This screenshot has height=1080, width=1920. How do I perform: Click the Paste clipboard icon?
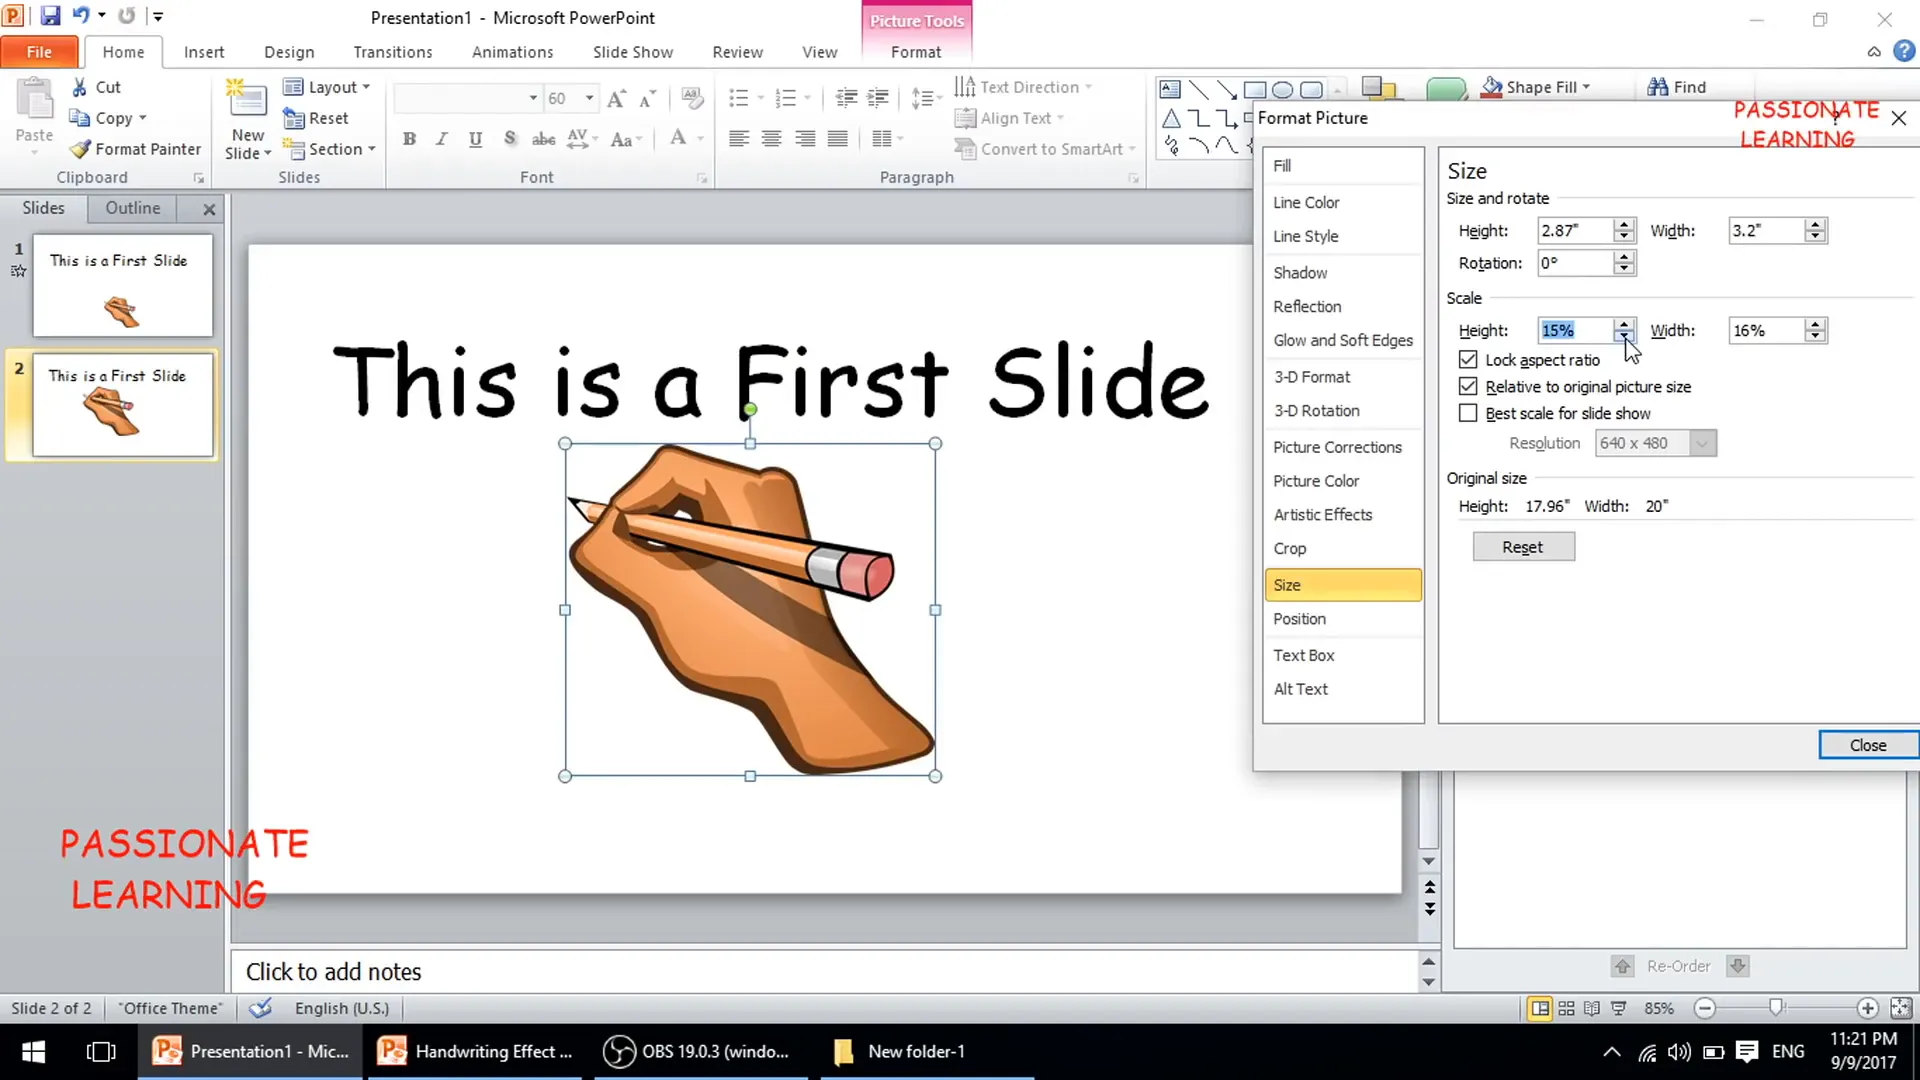click(x=34, y=99)
